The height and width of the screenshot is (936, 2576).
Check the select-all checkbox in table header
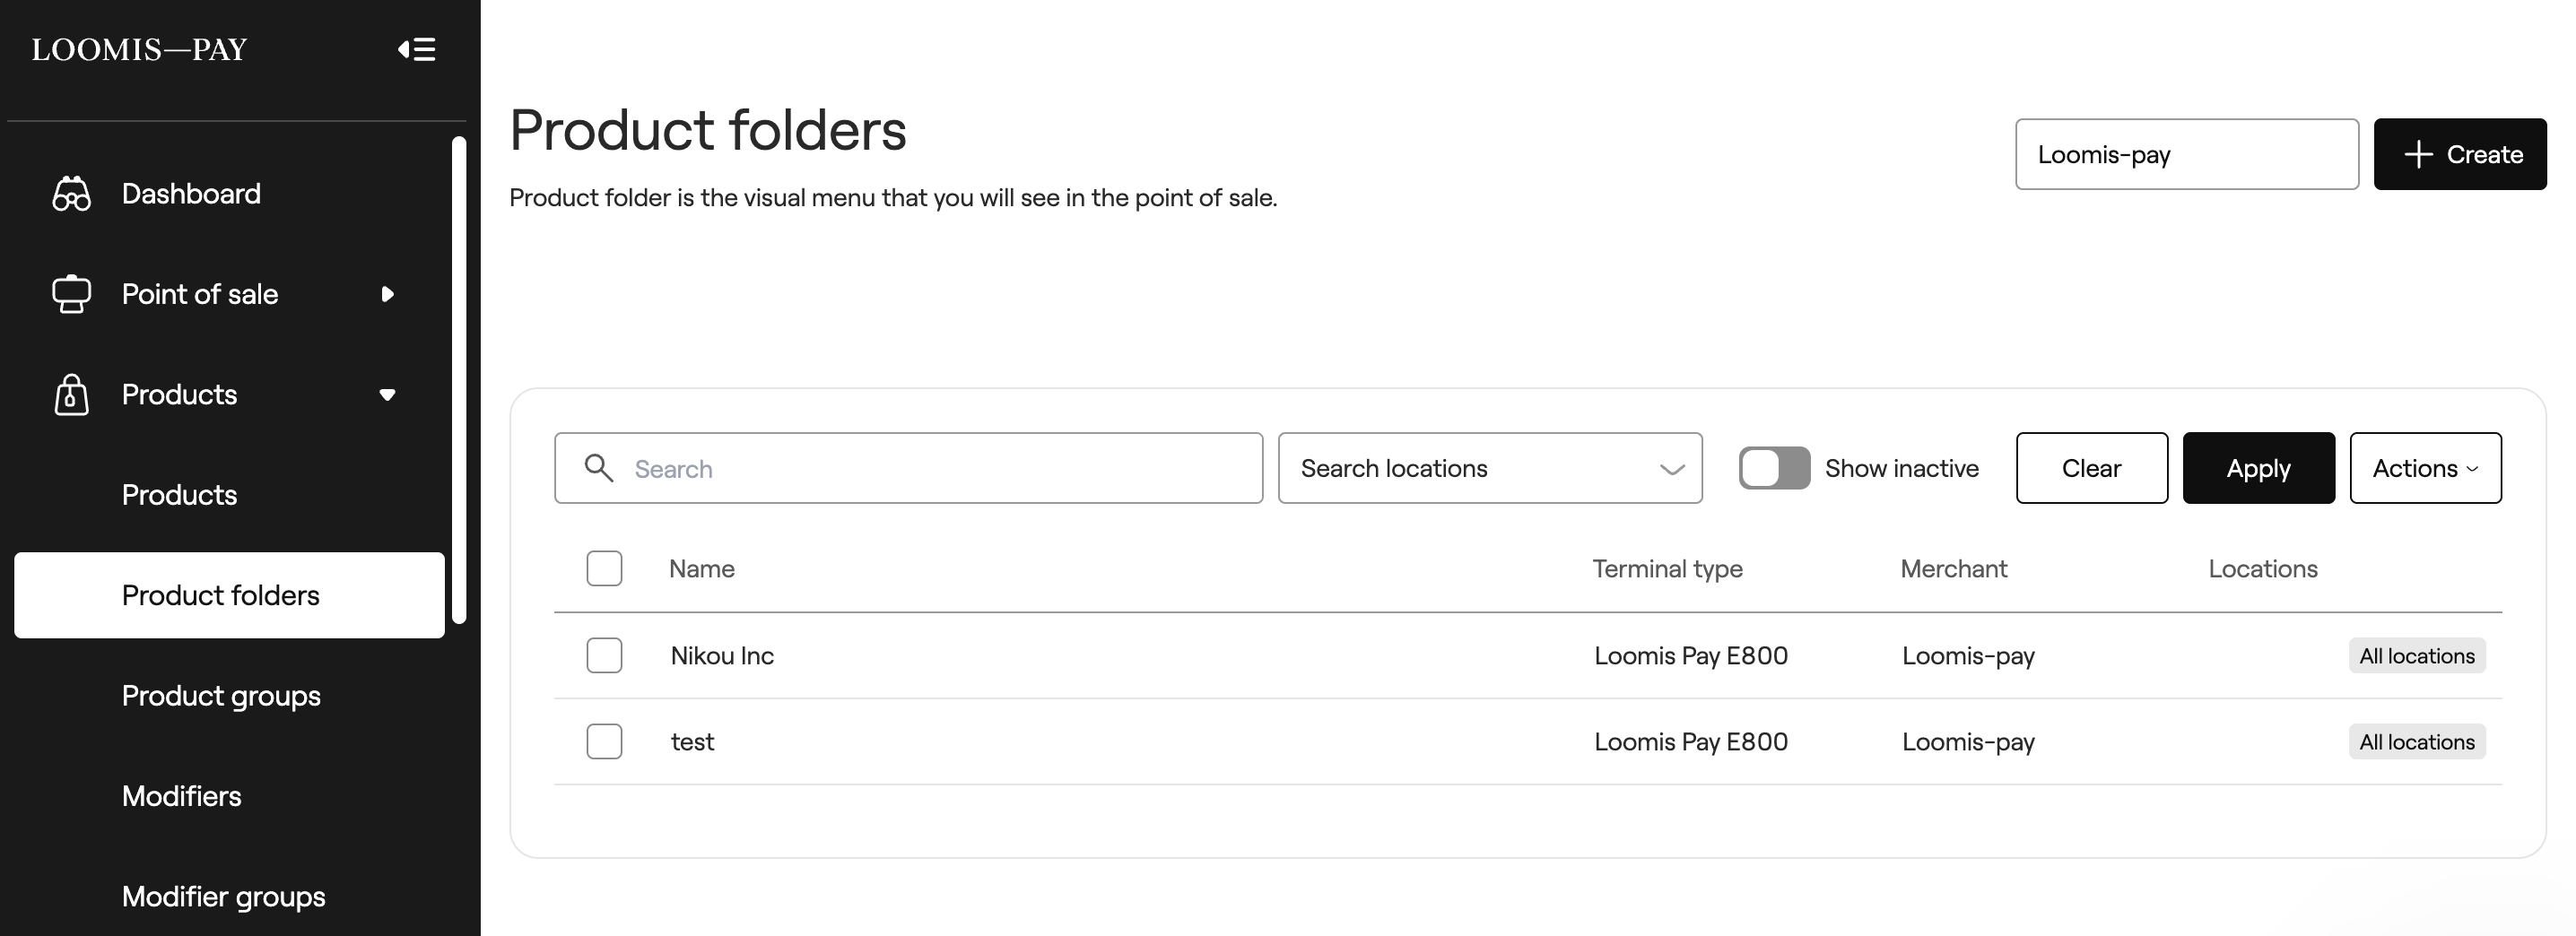click(x=604, y=568)
